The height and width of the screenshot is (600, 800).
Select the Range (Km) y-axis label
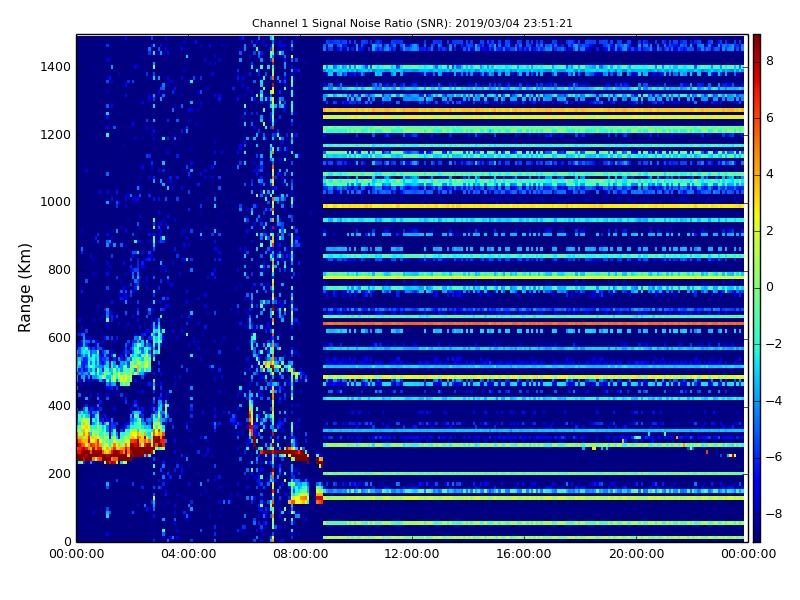click(24, 288)
